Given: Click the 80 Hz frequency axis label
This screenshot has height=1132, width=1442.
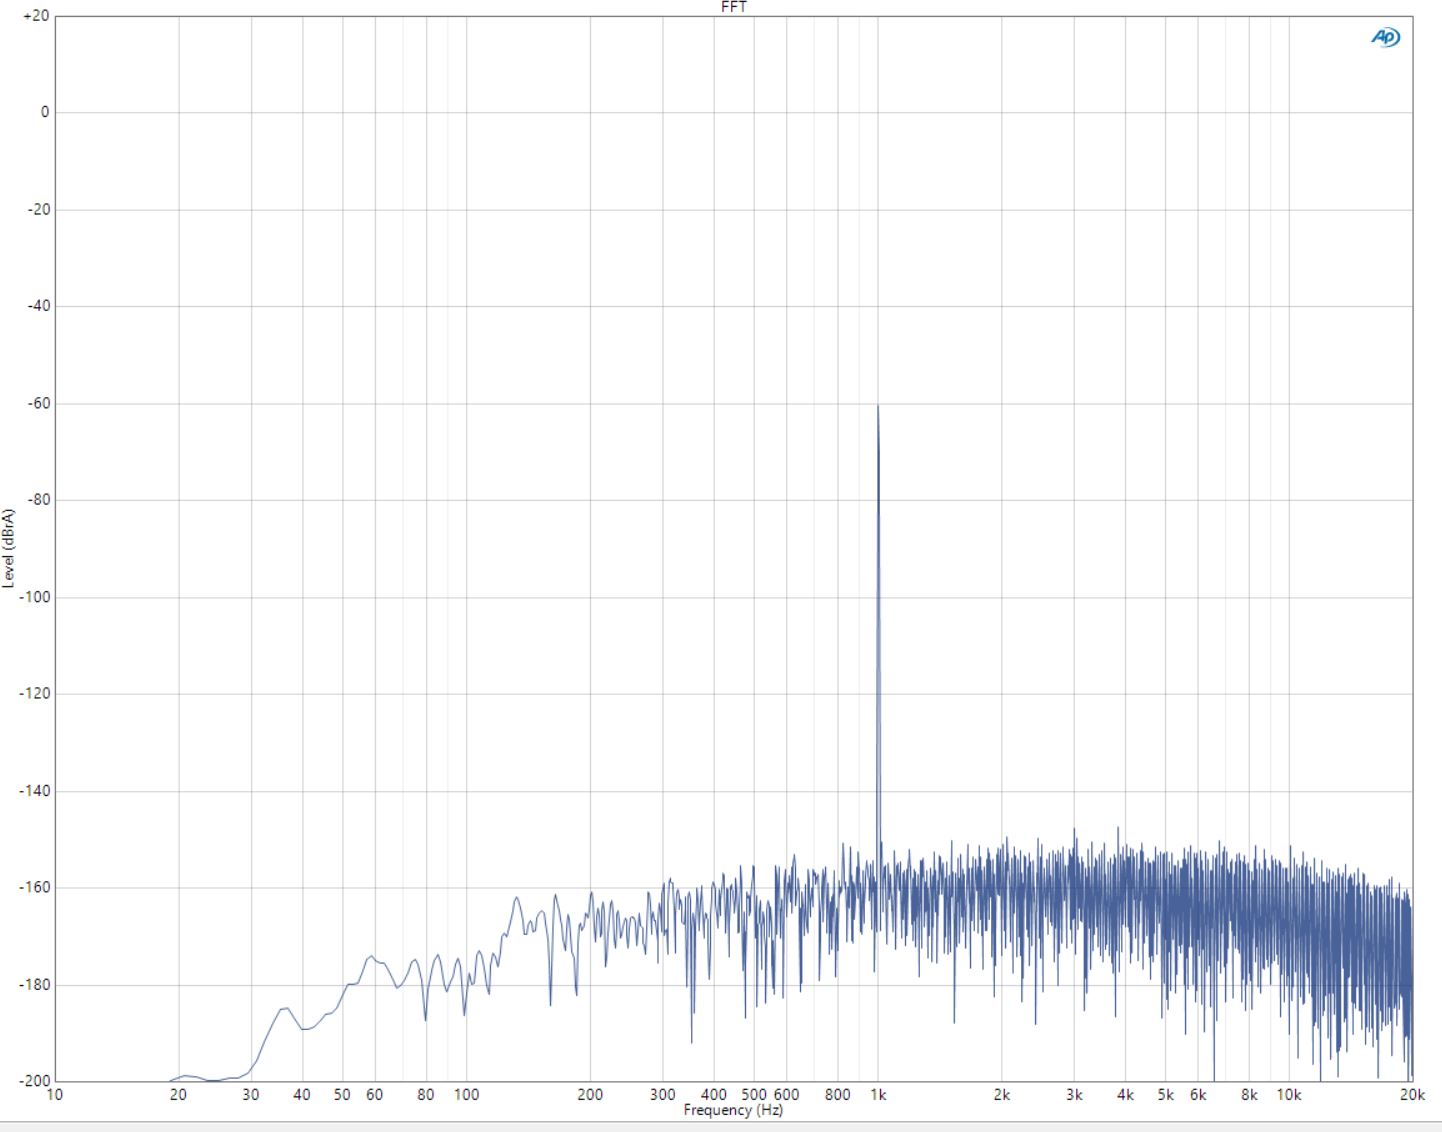Looking at the screenshot, I should point(426,1095).
